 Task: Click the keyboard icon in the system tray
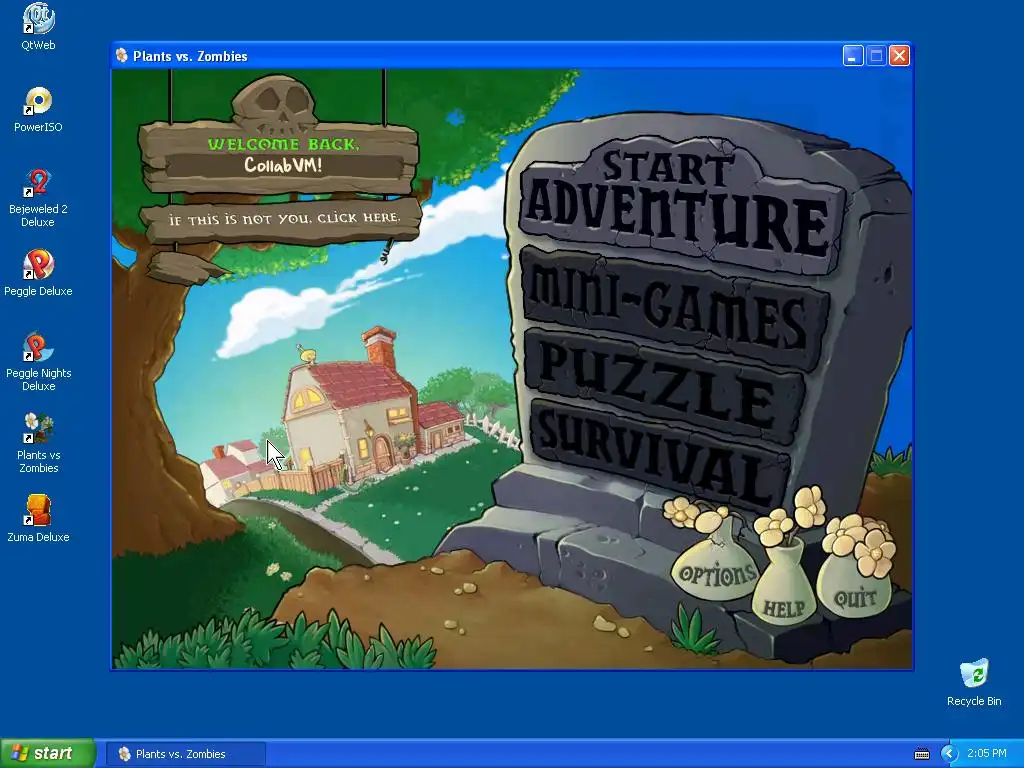coord(921,754)
